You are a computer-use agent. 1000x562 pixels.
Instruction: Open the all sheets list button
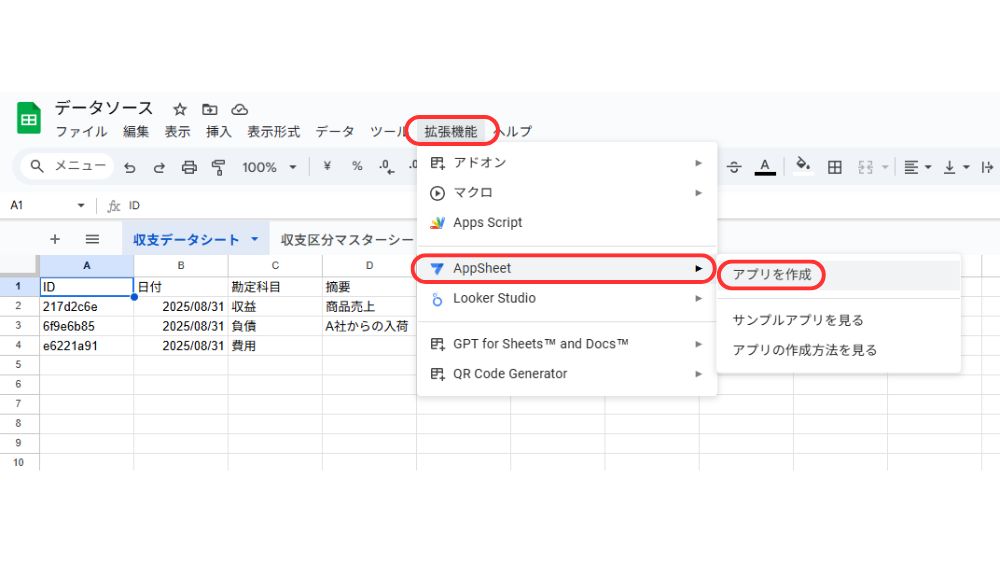coord(92,239)
